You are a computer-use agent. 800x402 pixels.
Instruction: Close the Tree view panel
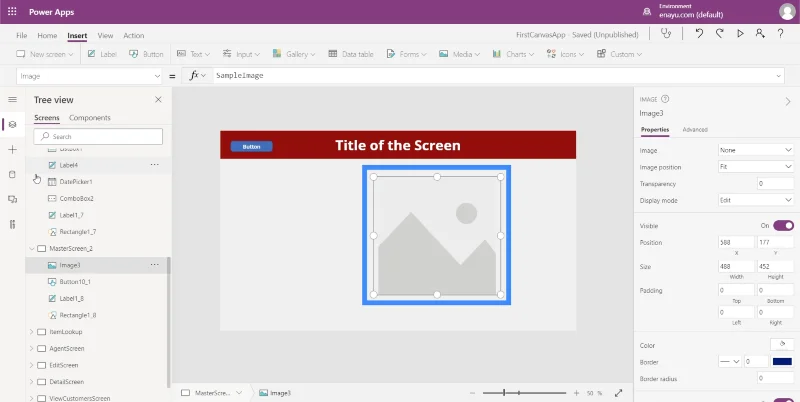tap(158, 99)
